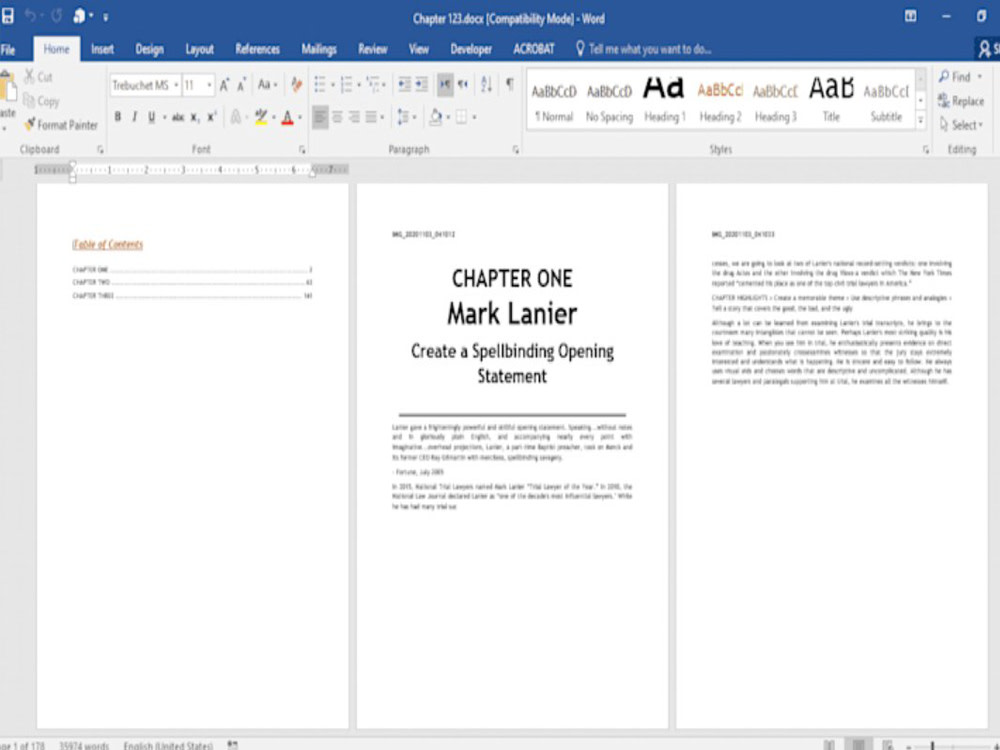
Task: Click the borders grid icon
Action: coord(462,117)
